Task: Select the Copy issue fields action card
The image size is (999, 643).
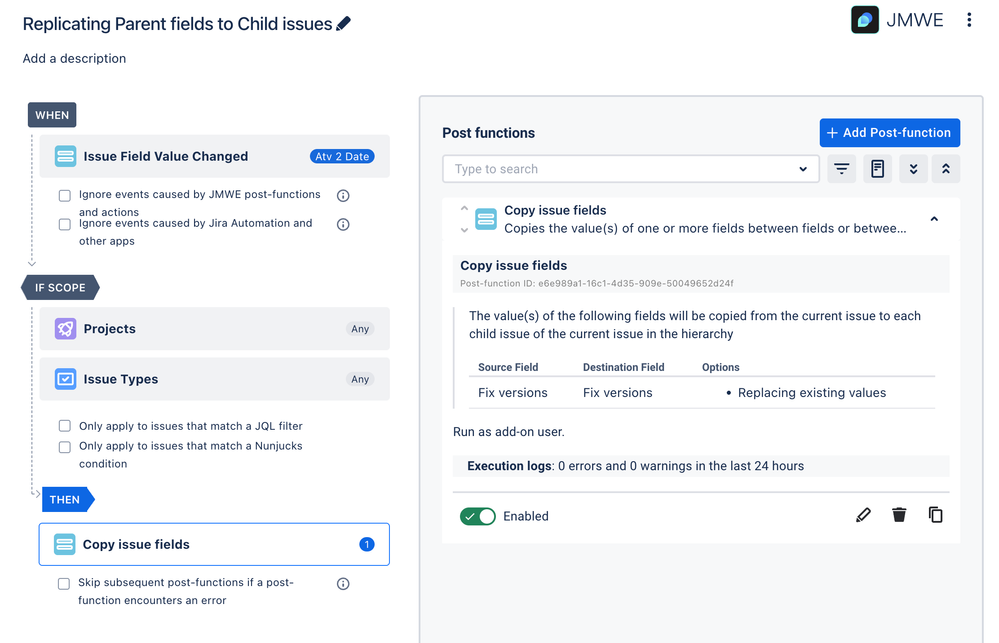Action: 214,544
